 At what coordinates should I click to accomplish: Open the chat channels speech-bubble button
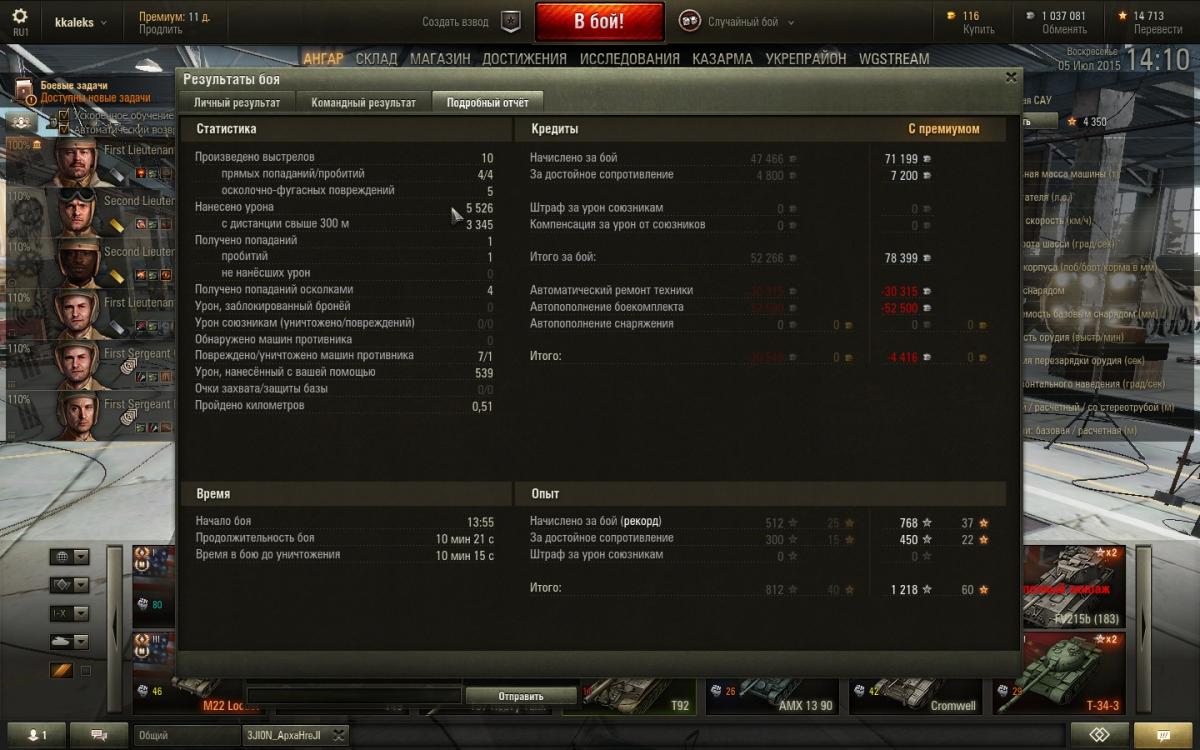pos(99,735)
